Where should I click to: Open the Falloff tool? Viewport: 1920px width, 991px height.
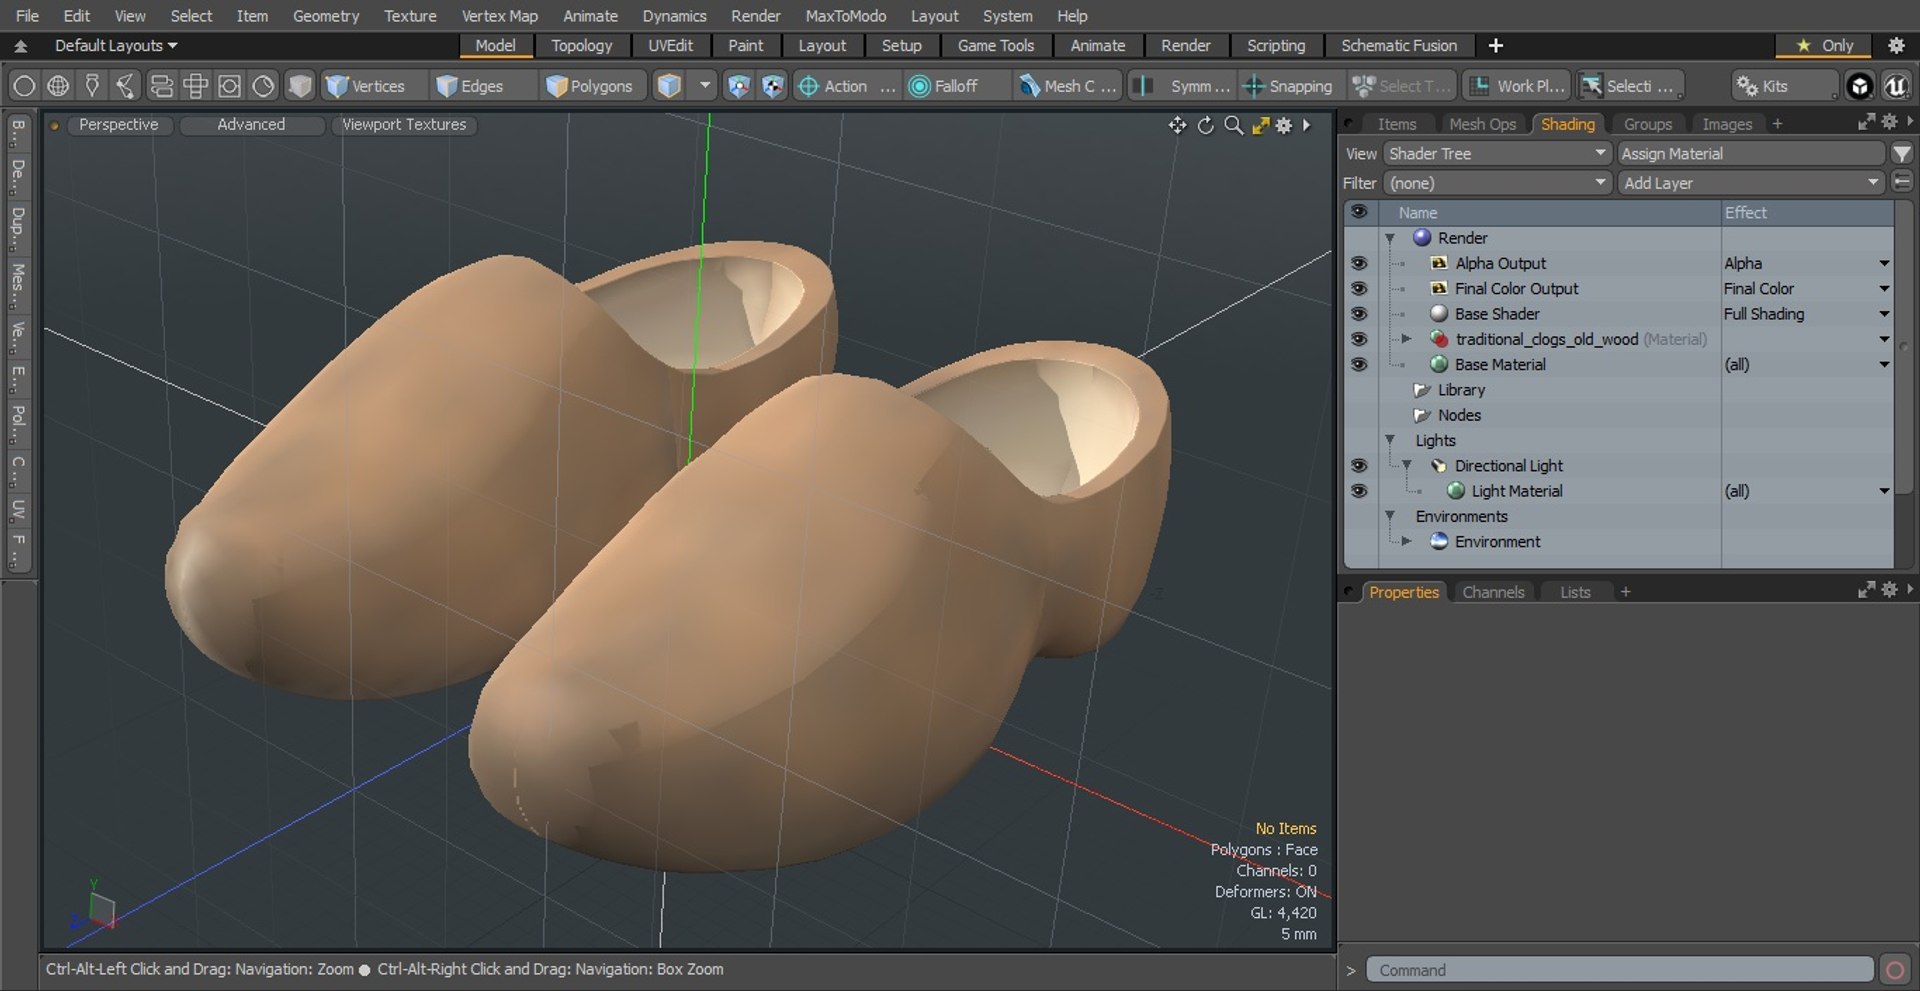pyautogui.click(x=946, y=86)
